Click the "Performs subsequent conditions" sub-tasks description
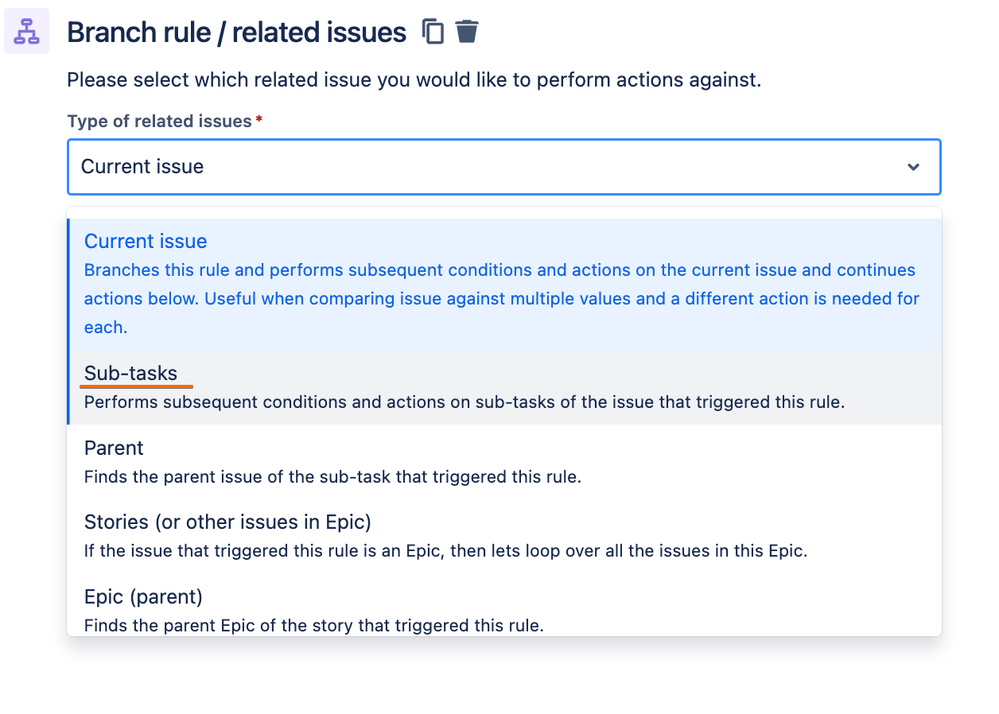This screenshot has height=714, width=999. [x=464, y=402]
